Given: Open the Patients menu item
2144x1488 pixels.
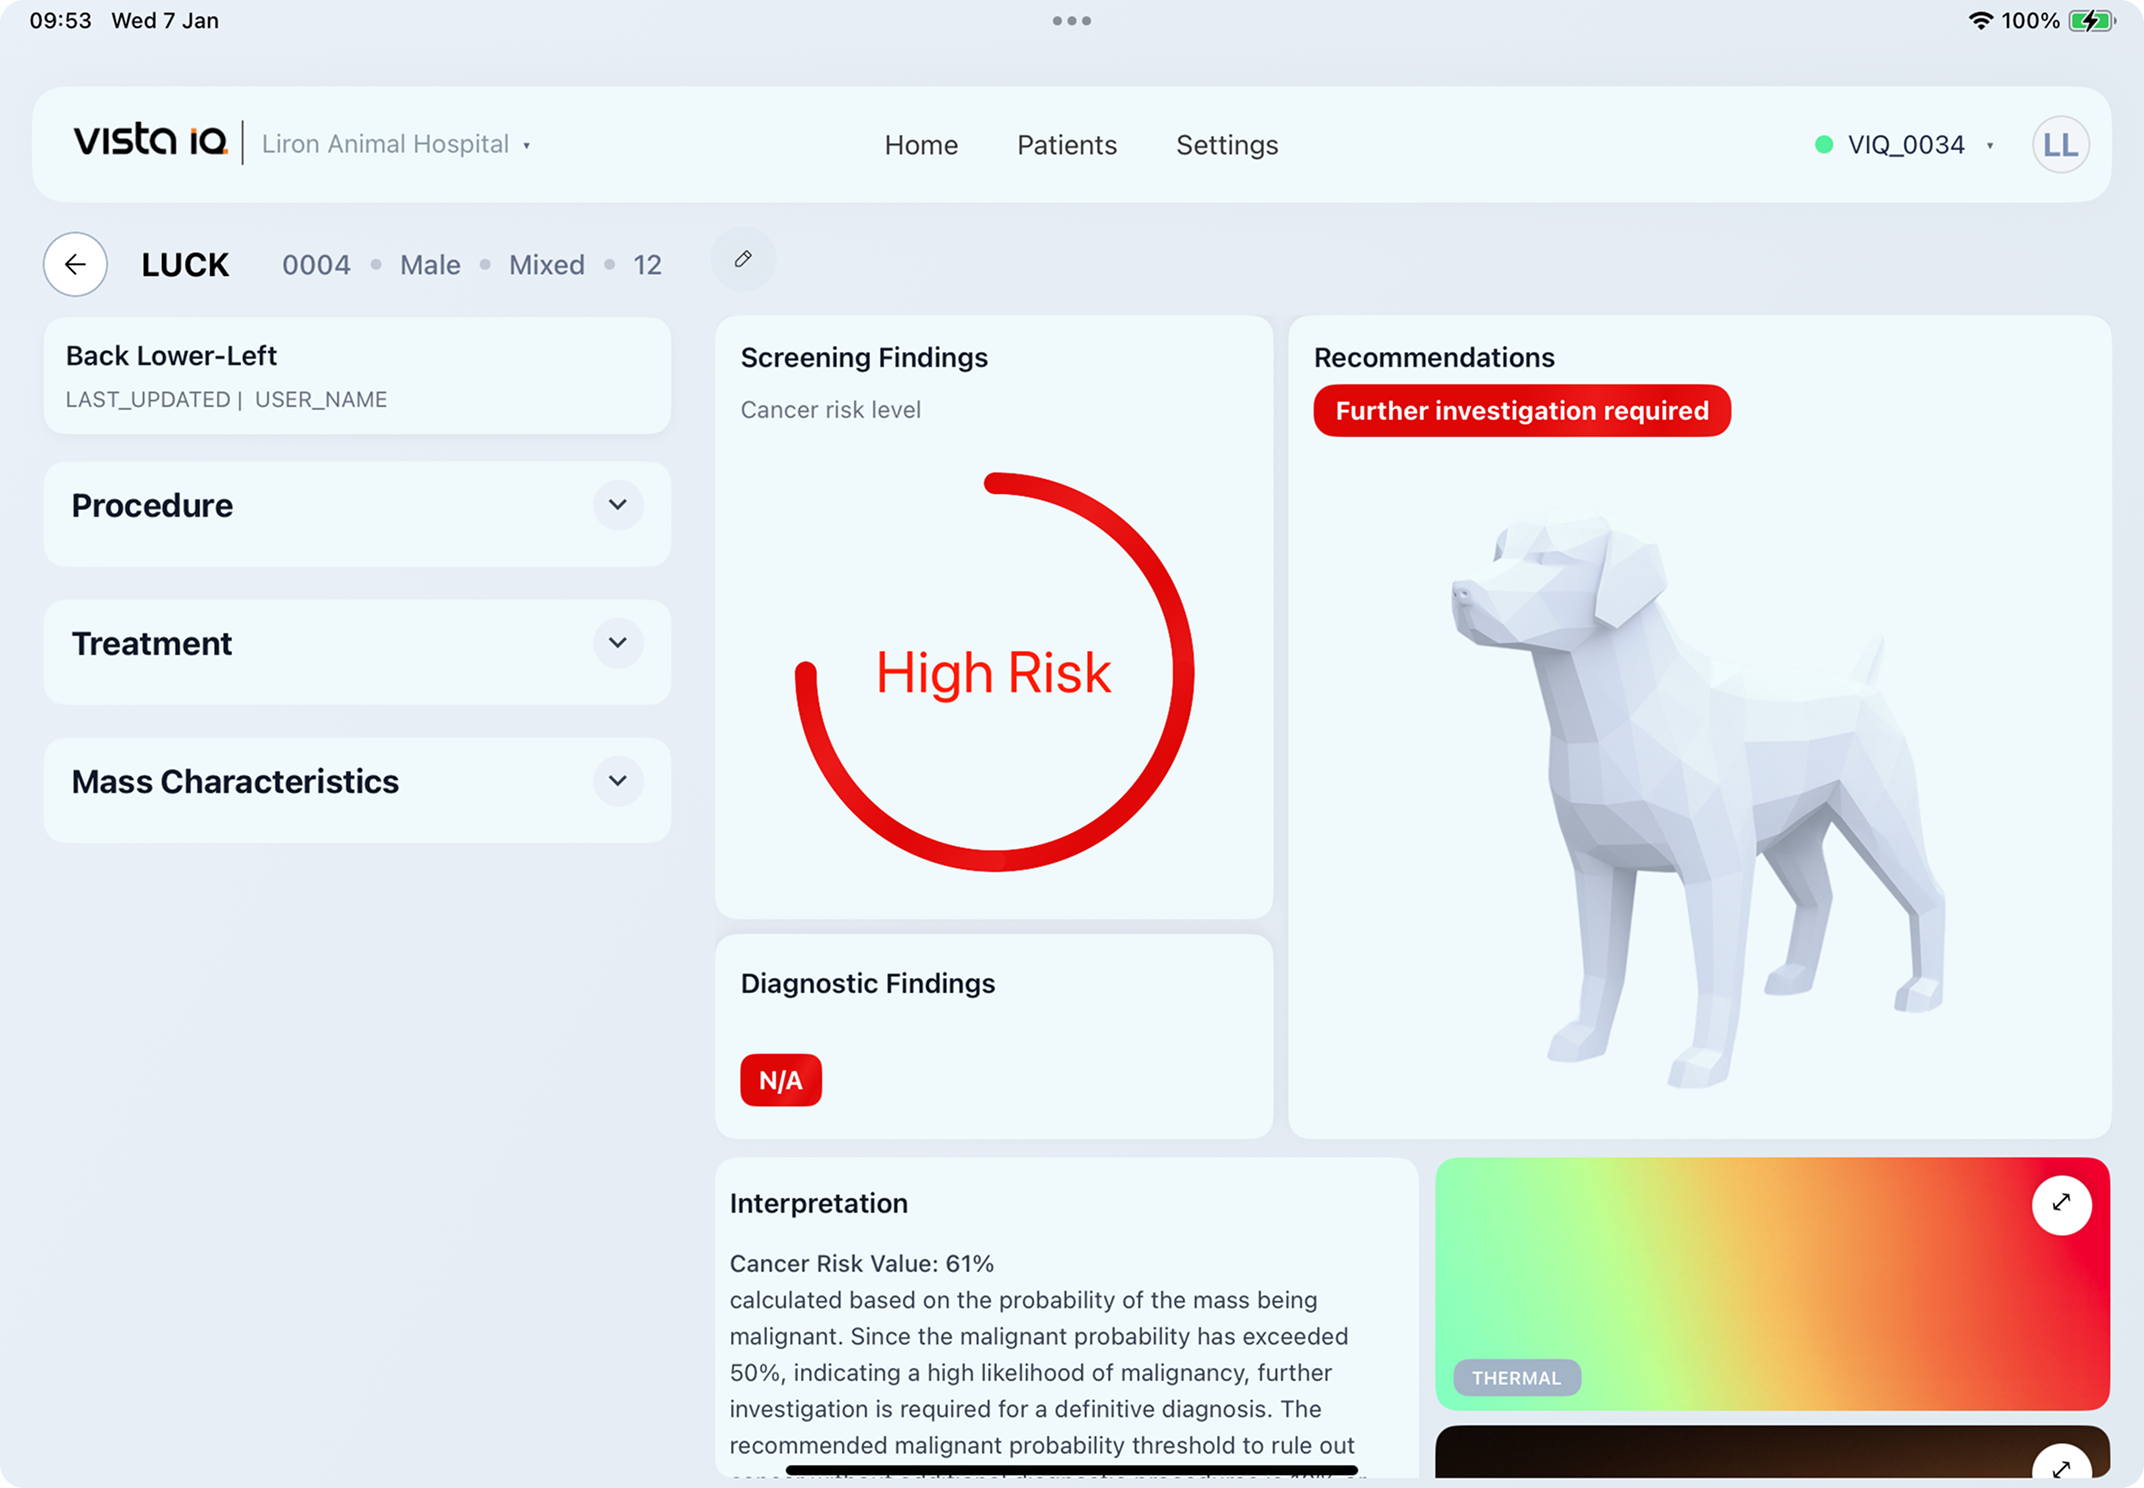Looking at the screenshot, I should [1067, 145].
